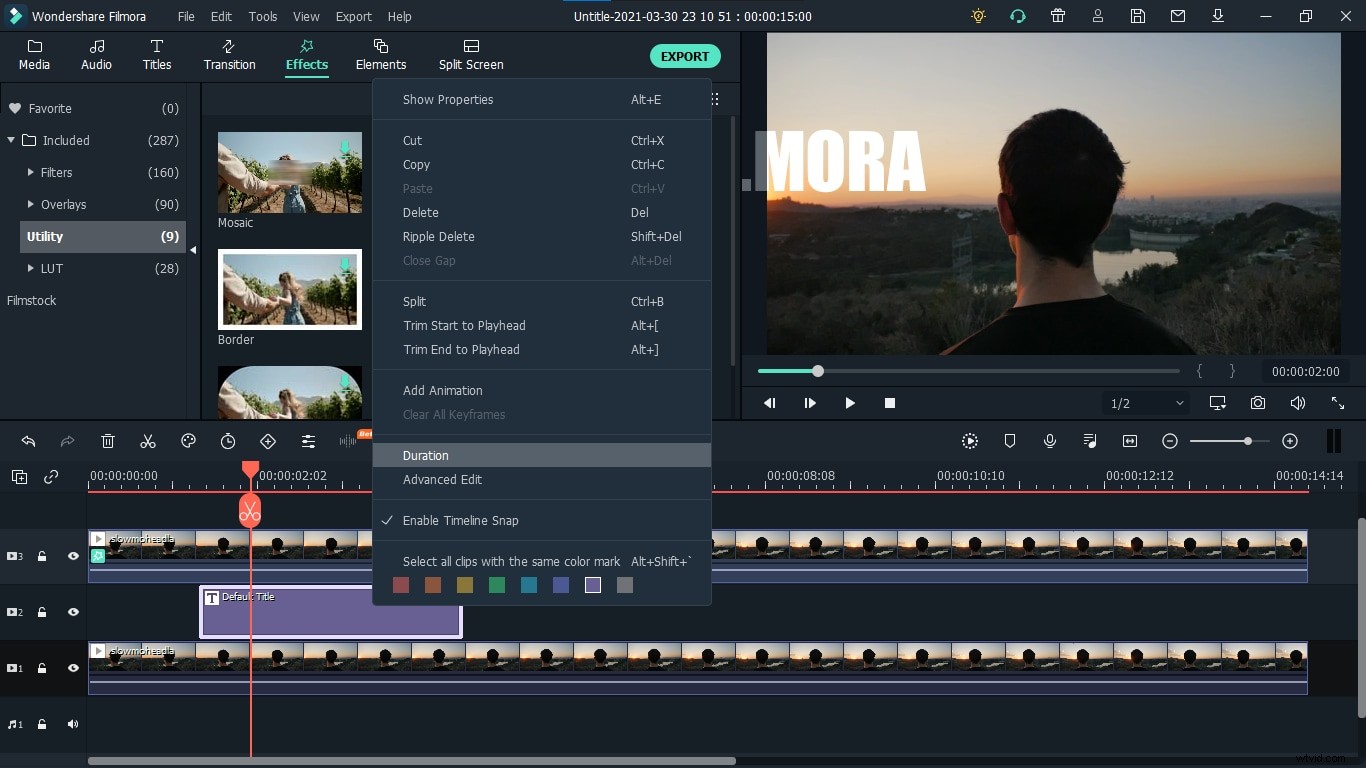Screen dimensions: 1366x768
Task: Open the 1/2 playback quality dropdown
Action: 1146,403
